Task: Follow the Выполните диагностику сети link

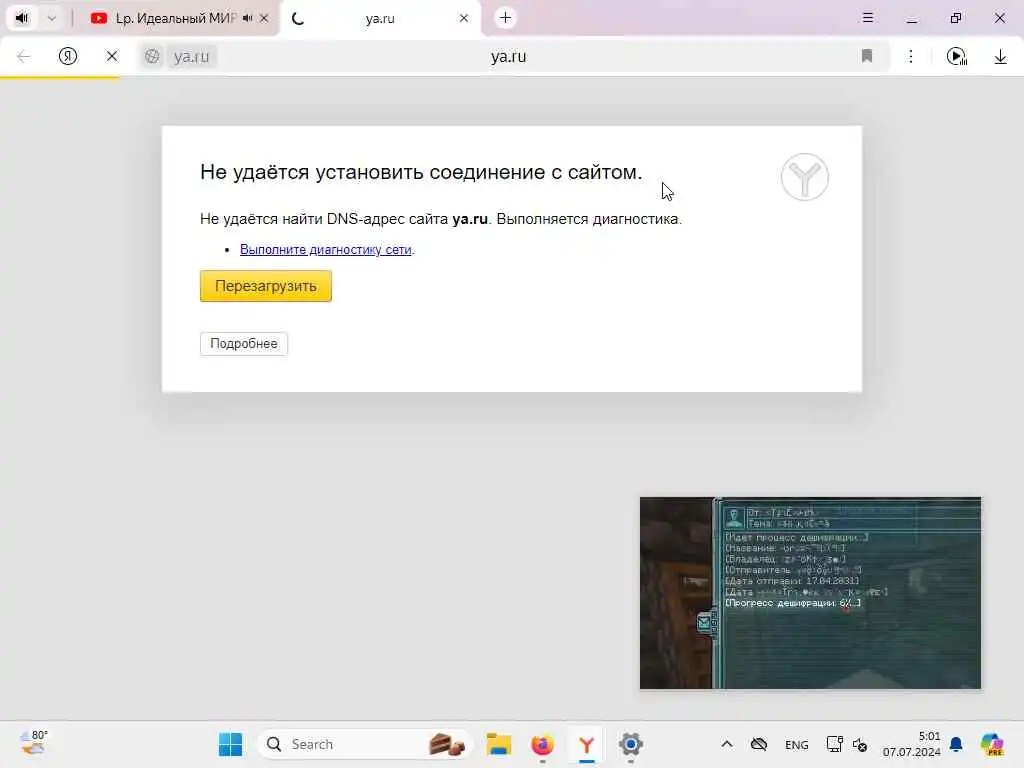Action: point(326,249)
